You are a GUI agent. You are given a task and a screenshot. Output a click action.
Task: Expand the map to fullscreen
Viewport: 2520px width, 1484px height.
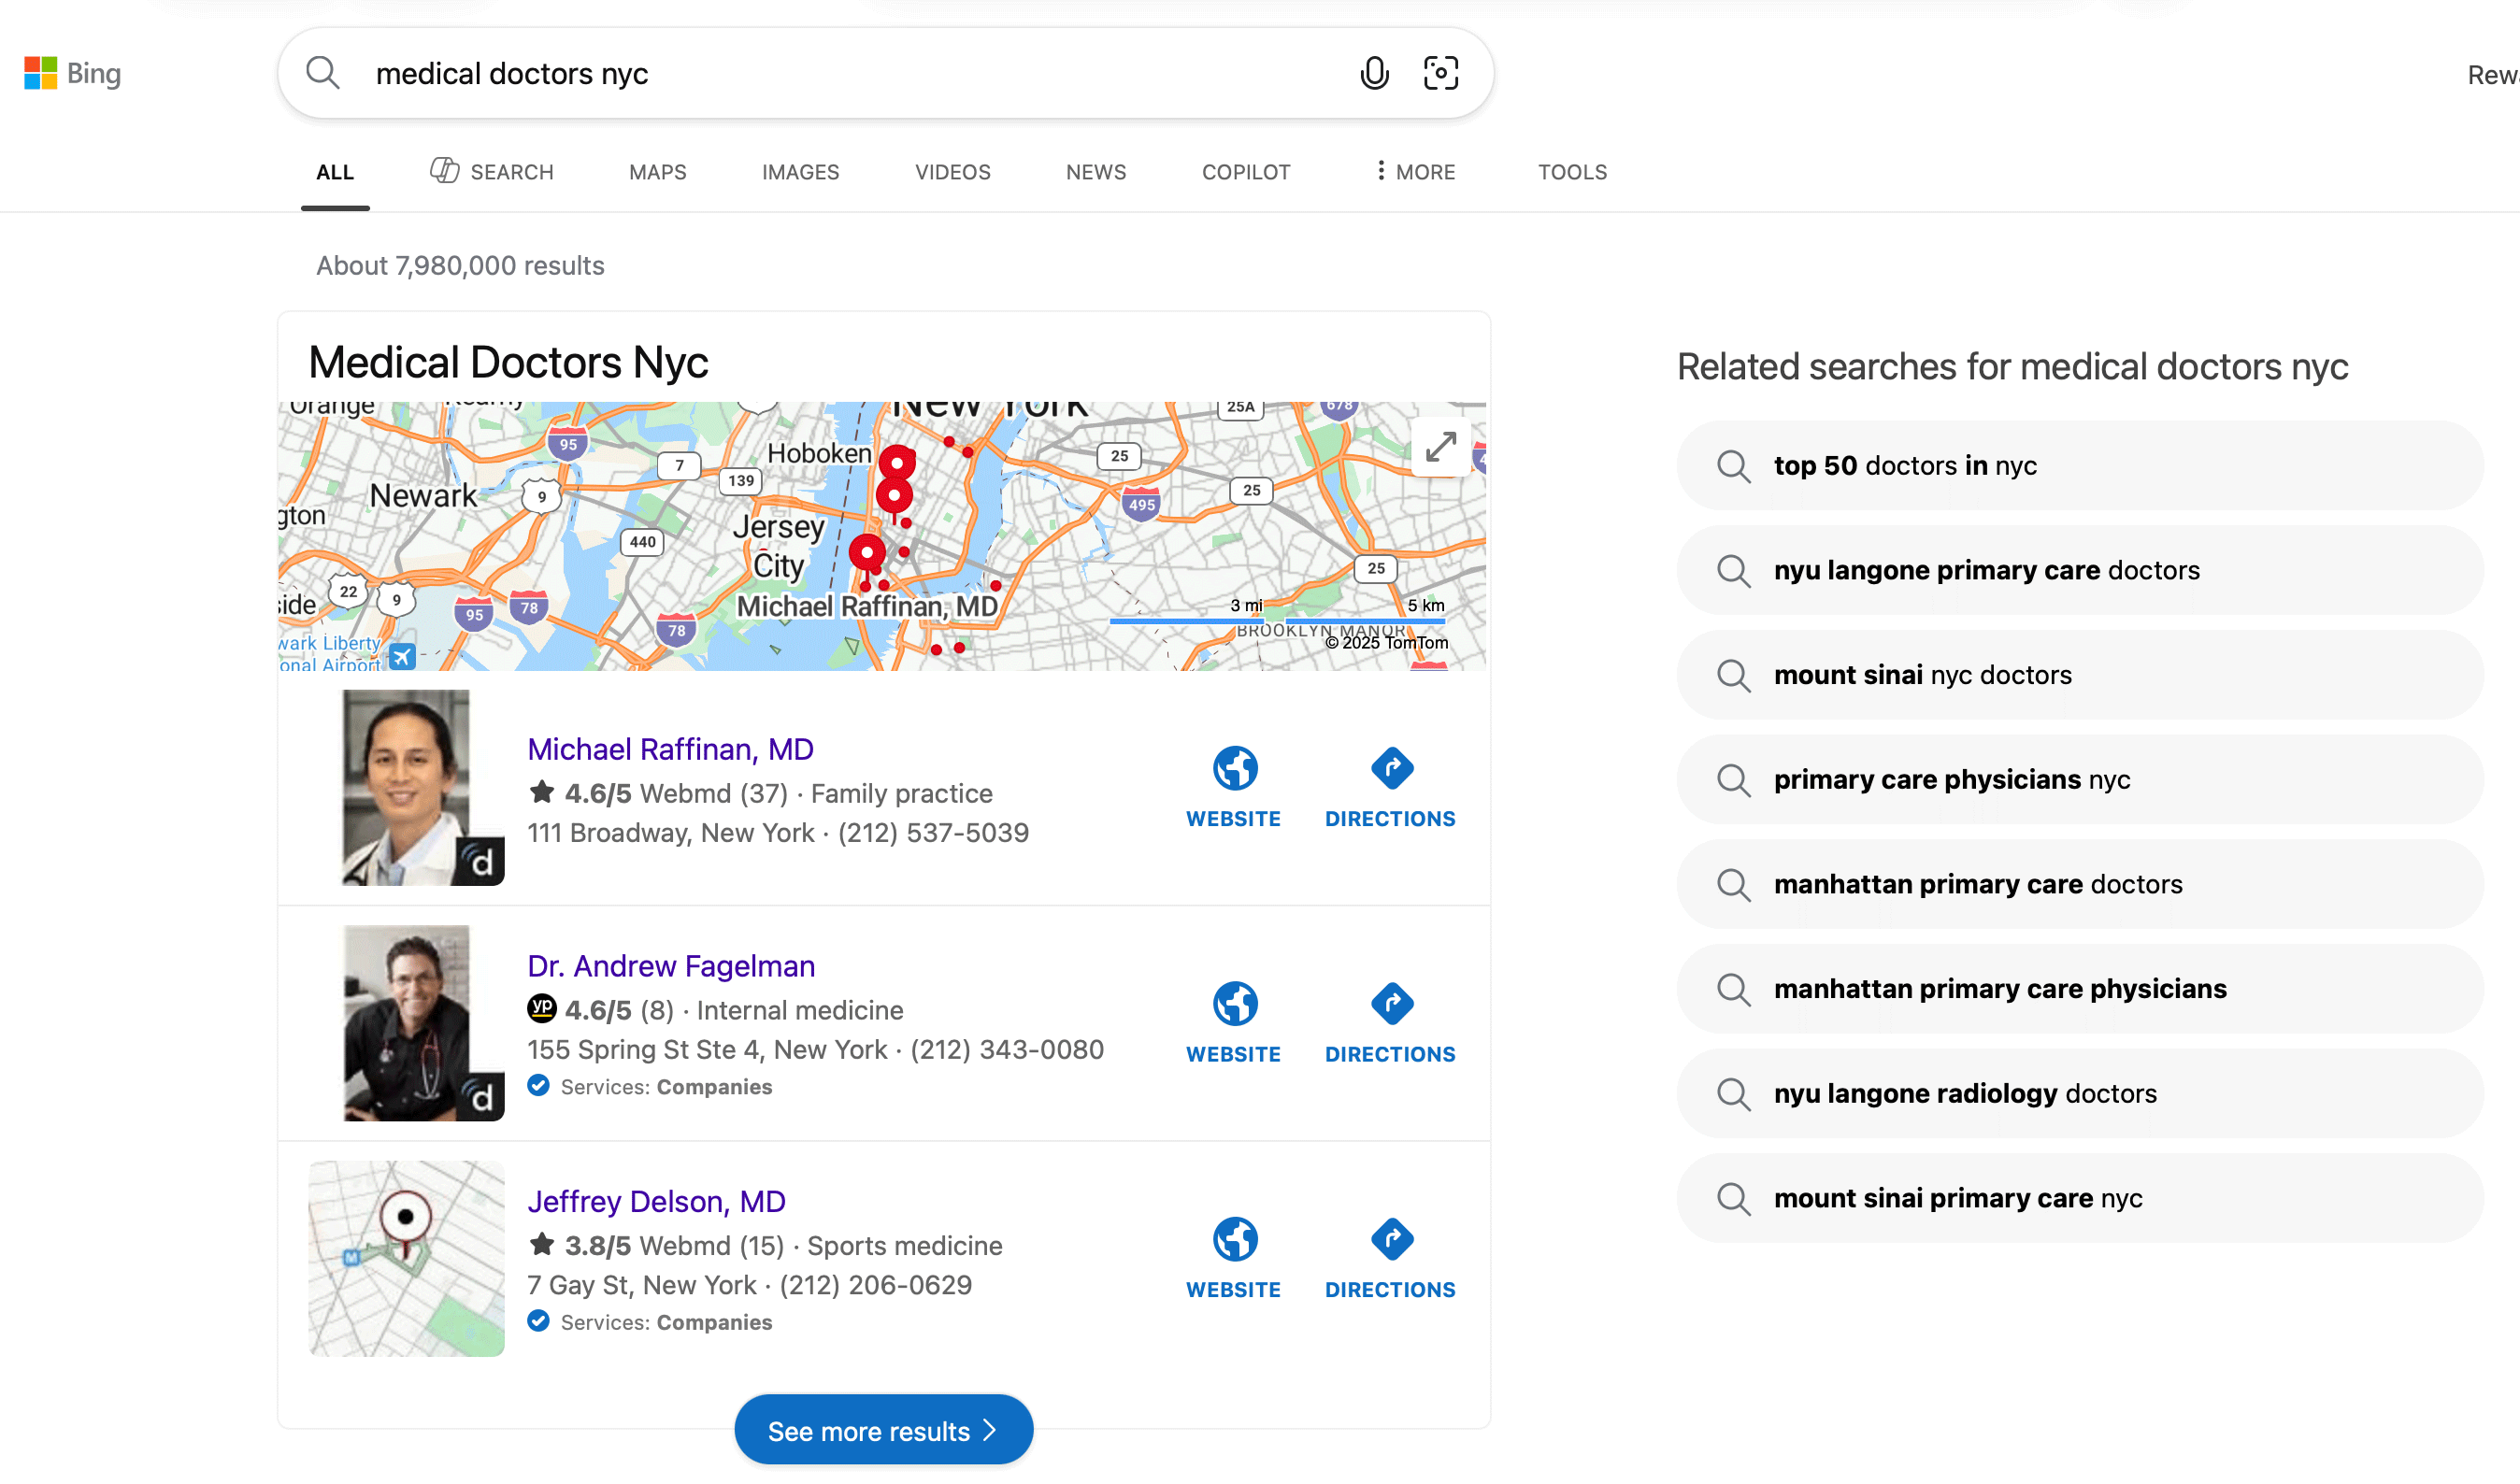click(x=1440, y=447)
